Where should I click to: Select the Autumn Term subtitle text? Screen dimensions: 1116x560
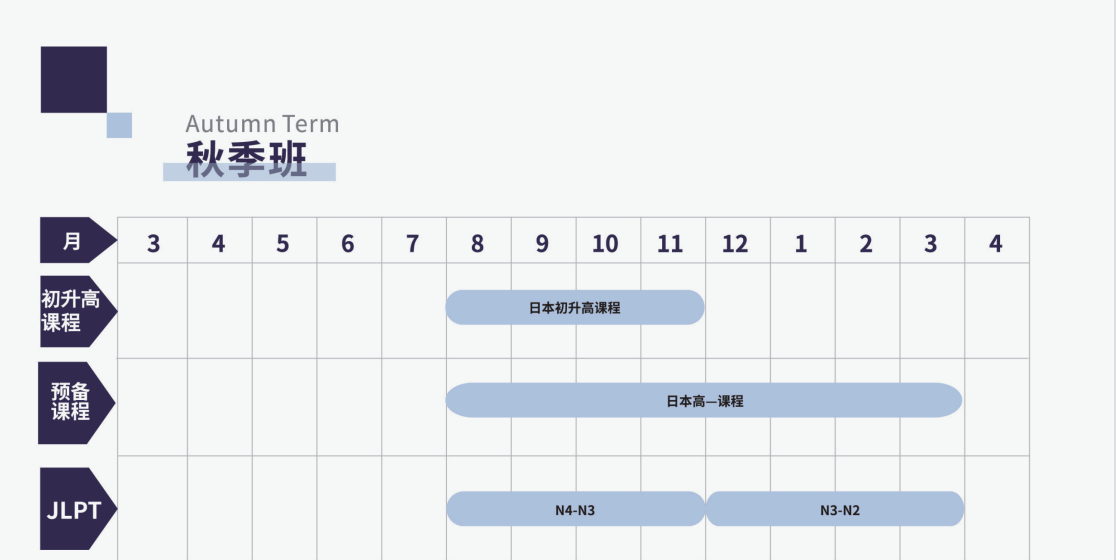click(x=262, y=124)
